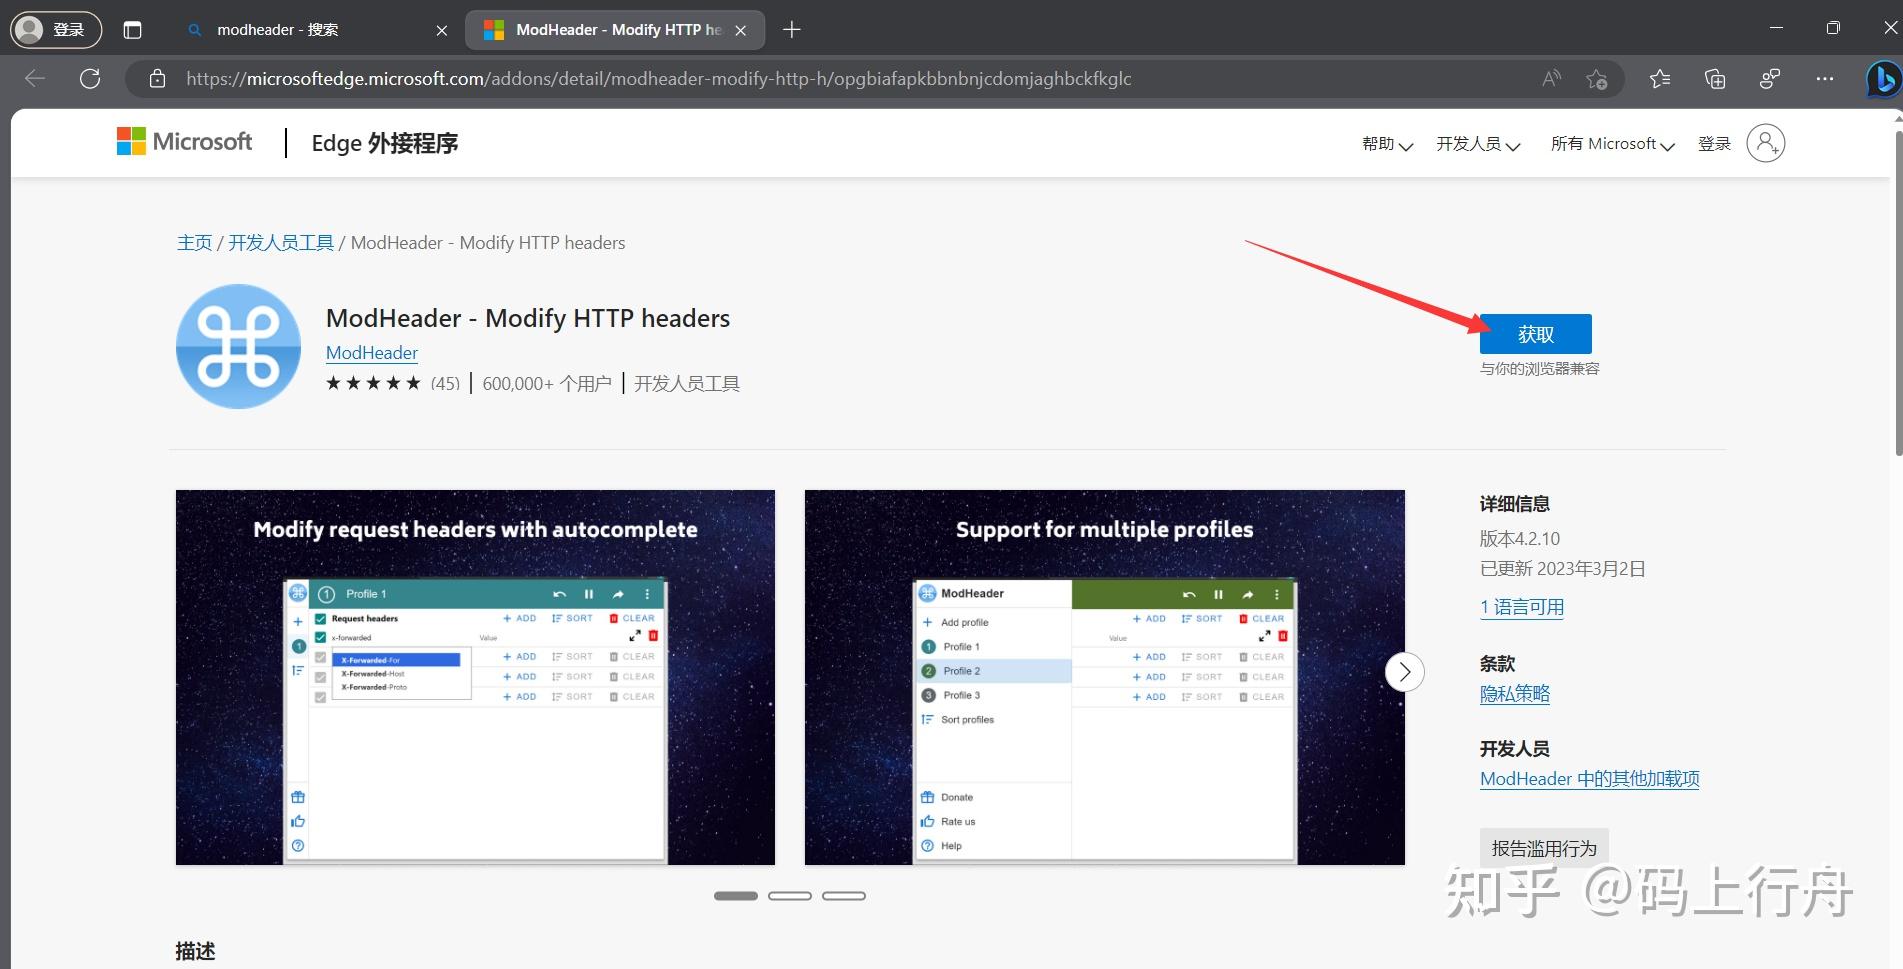Image resolution: width=1903 pixels, height=969 pixels.
Task: Open ModHeader 中的其他加载项 link
Action: pyautogui.click(x=1590, y=778)
